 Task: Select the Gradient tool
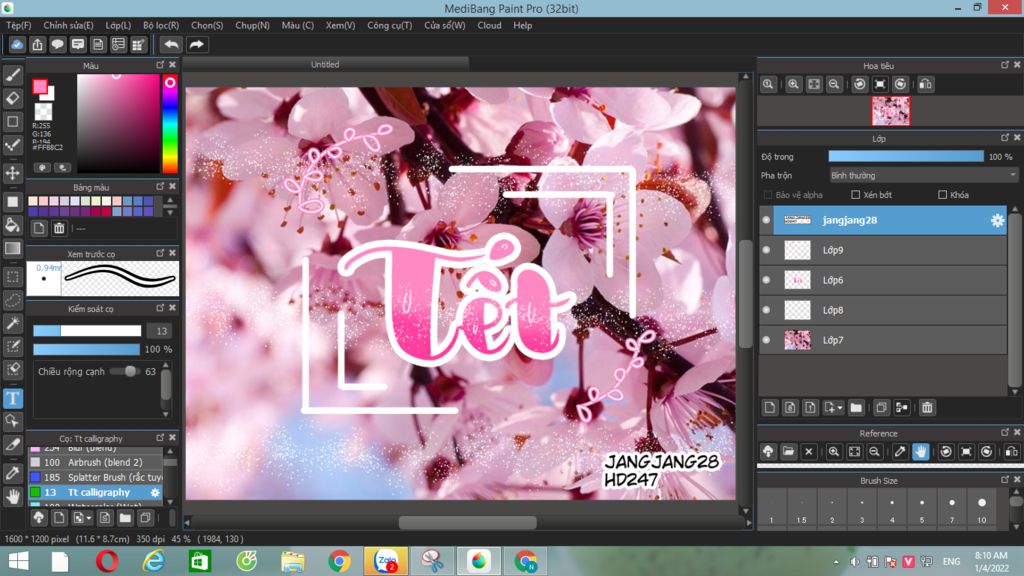12,248
